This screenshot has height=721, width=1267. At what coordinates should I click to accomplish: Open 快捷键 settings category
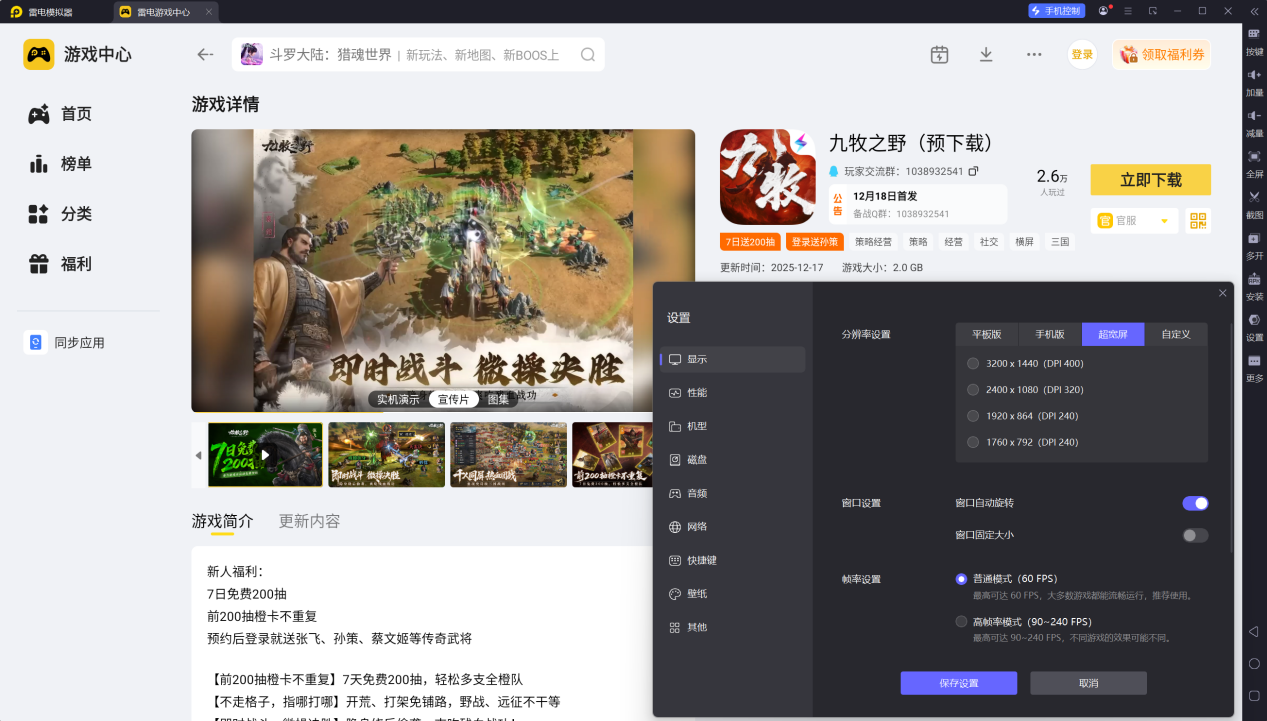[x=733, y=560]
